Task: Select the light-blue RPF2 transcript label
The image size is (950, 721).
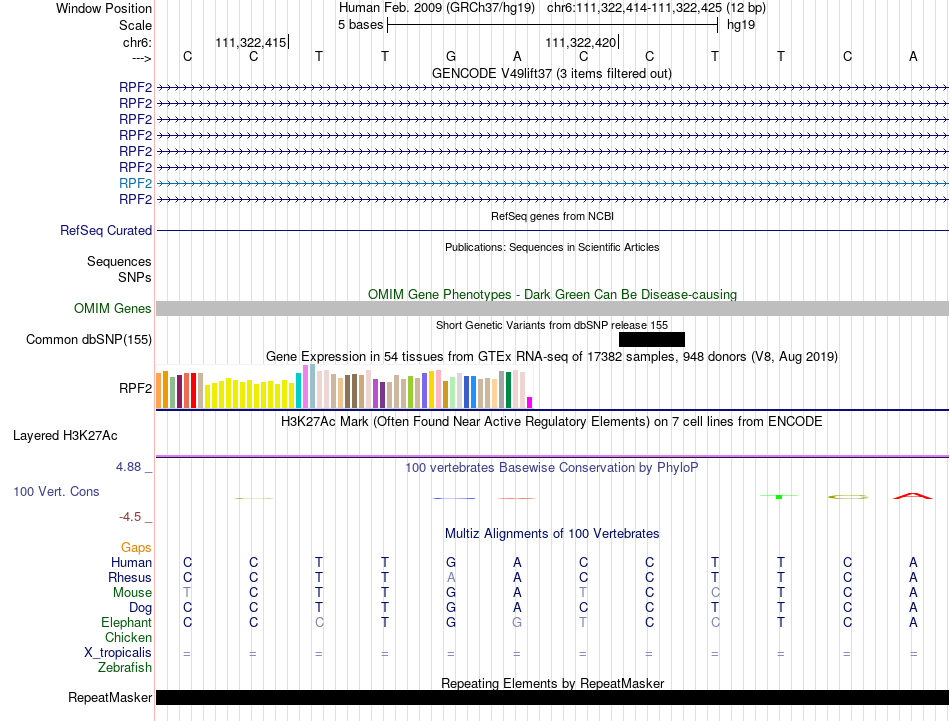Action: (135, 183)
